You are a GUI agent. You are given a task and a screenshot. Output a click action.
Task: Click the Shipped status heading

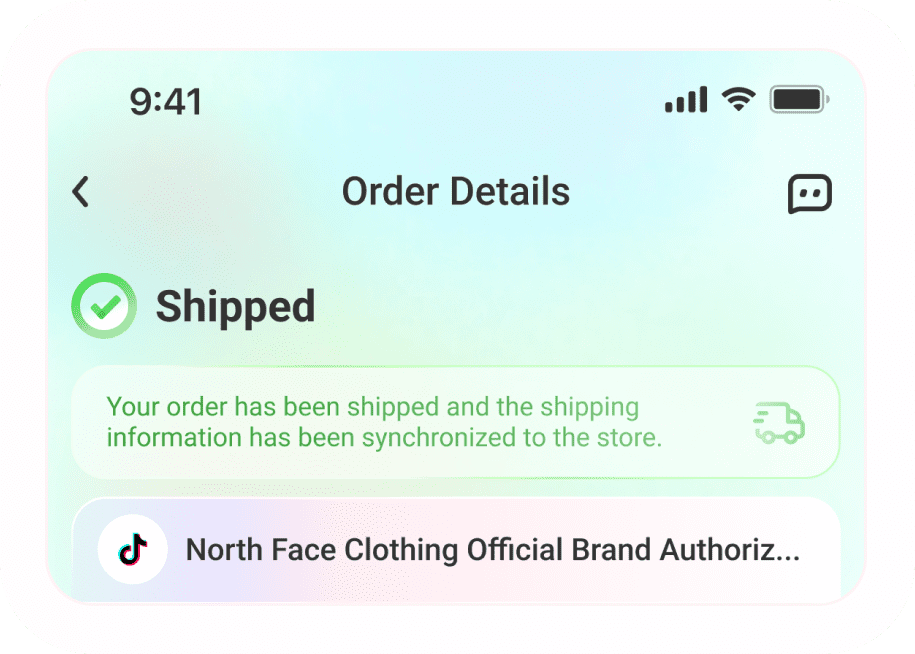[x=236, y=307]
